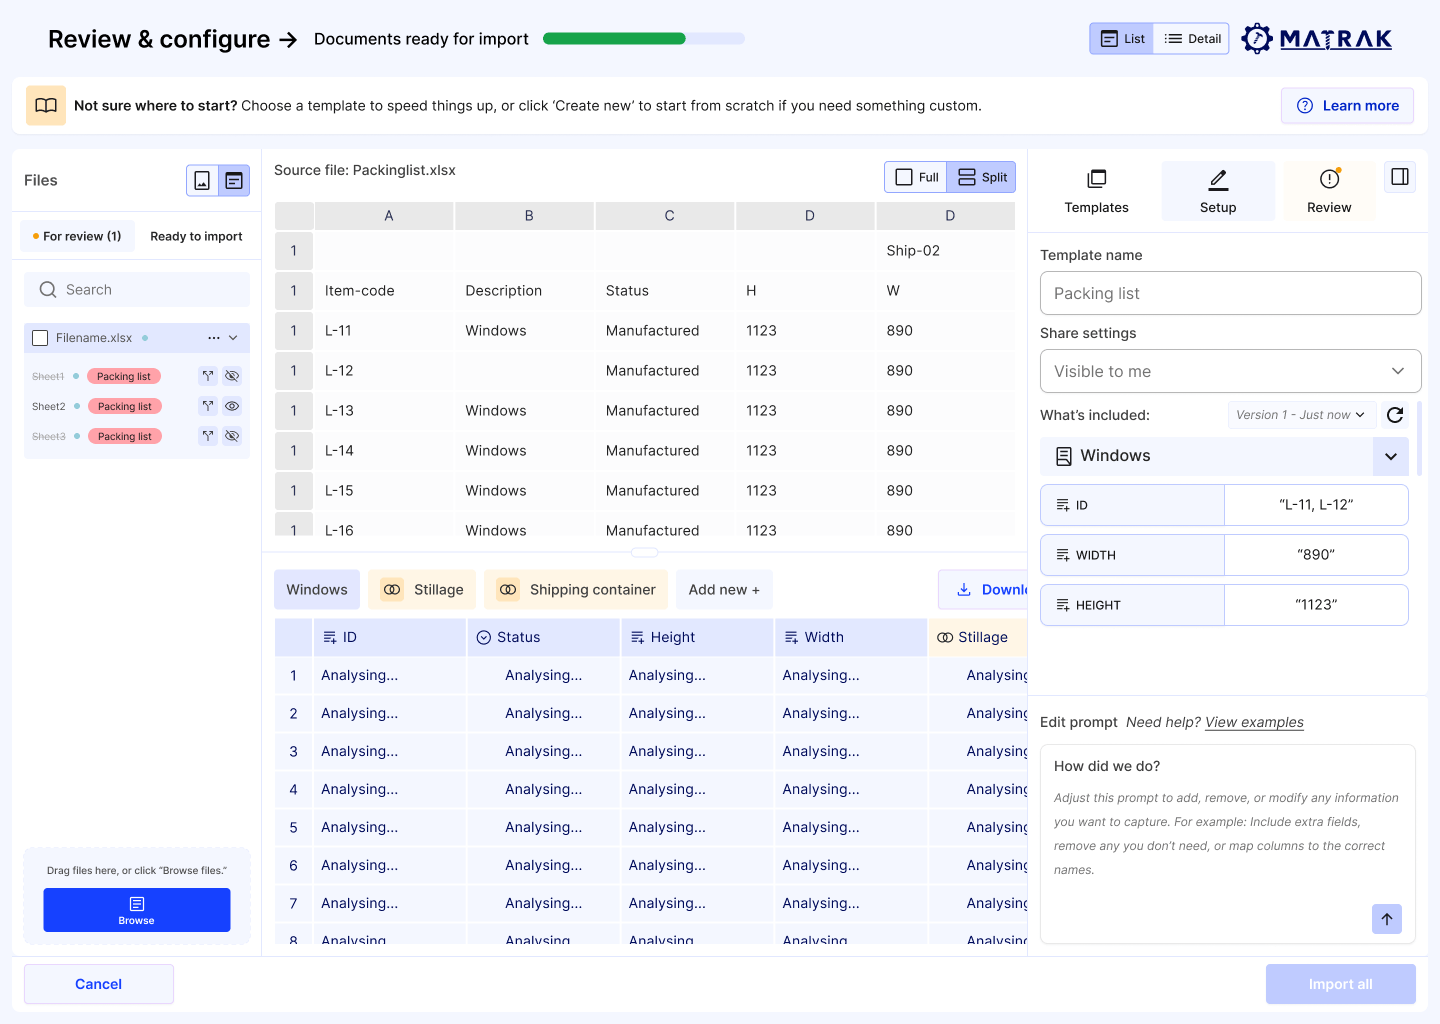Image resolution: width=1440 pixels, height=1024 pixels.
Task: Click the refresh icon beside the version selector
Action: coord(1395,415)
